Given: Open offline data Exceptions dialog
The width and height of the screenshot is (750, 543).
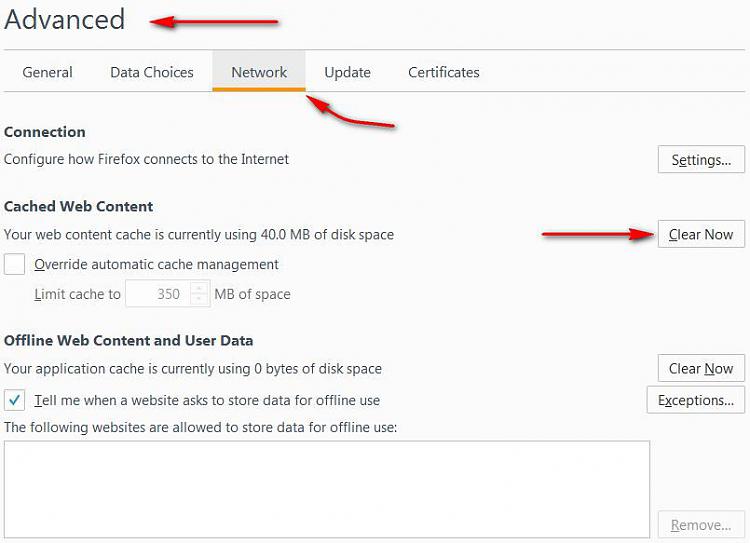Looking at the screenshot, I should 696,400.
